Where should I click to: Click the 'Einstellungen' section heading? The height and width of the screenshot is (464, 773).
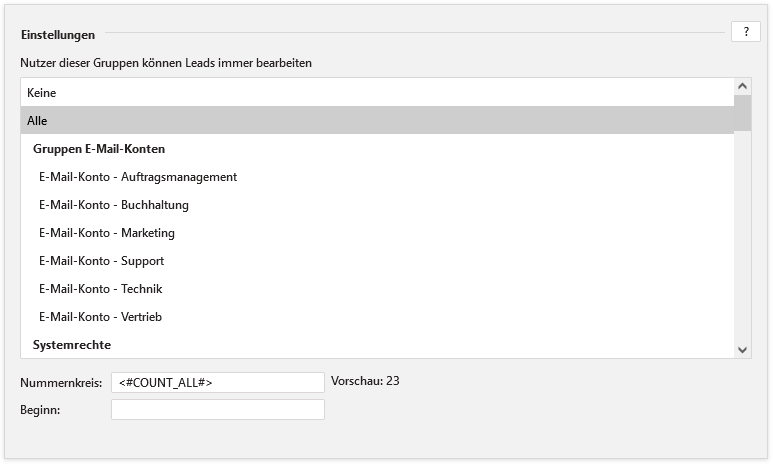(58, 35)
